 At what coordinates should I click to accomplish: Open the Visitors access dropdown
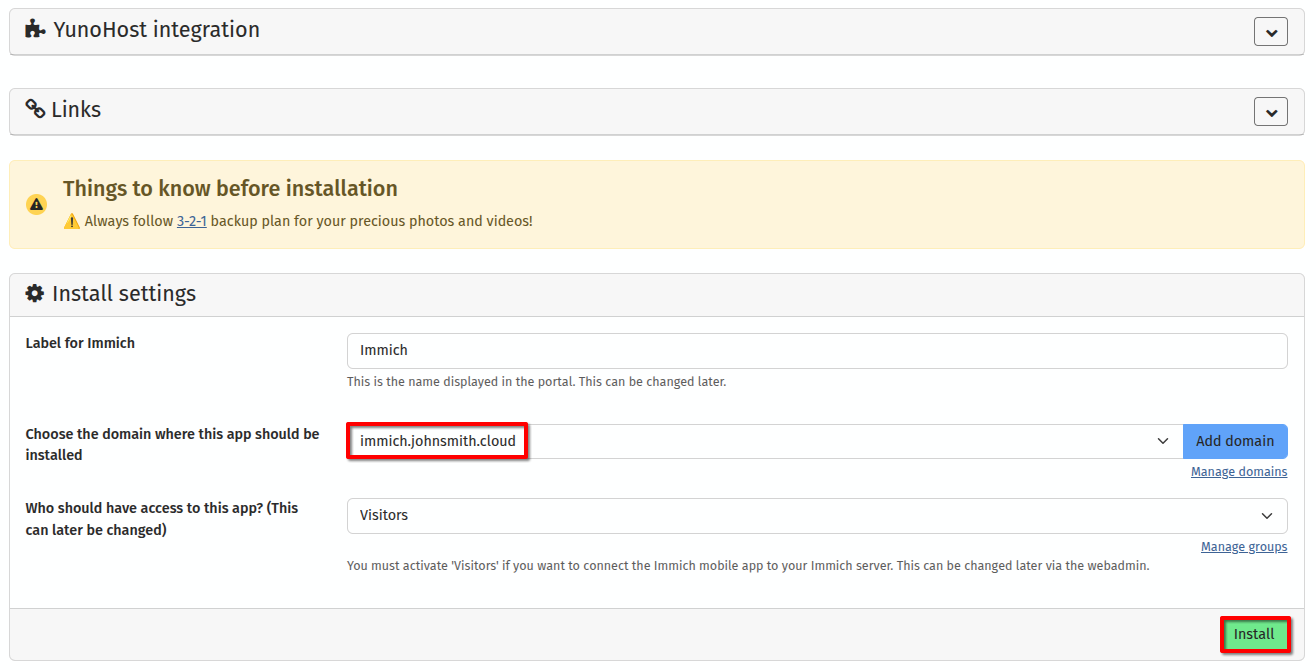817,516
